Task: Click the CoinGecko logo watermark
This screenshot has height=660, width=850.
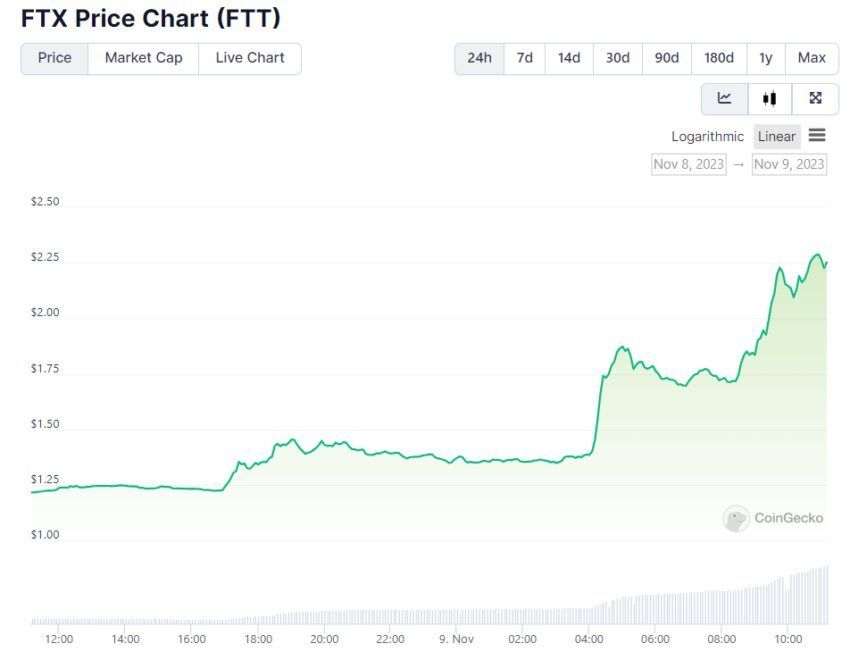Action: click(774, 518)
